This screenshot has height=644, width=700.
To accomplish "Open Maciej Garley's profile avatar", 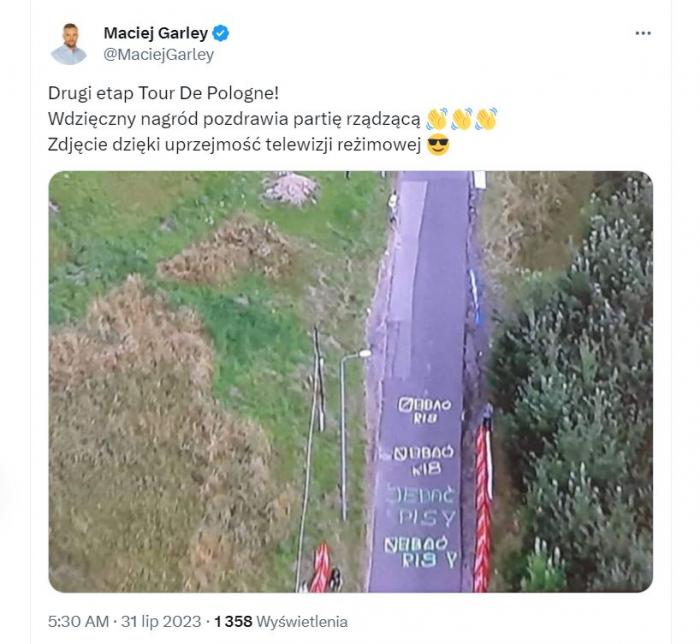I will tap(69, 44).
